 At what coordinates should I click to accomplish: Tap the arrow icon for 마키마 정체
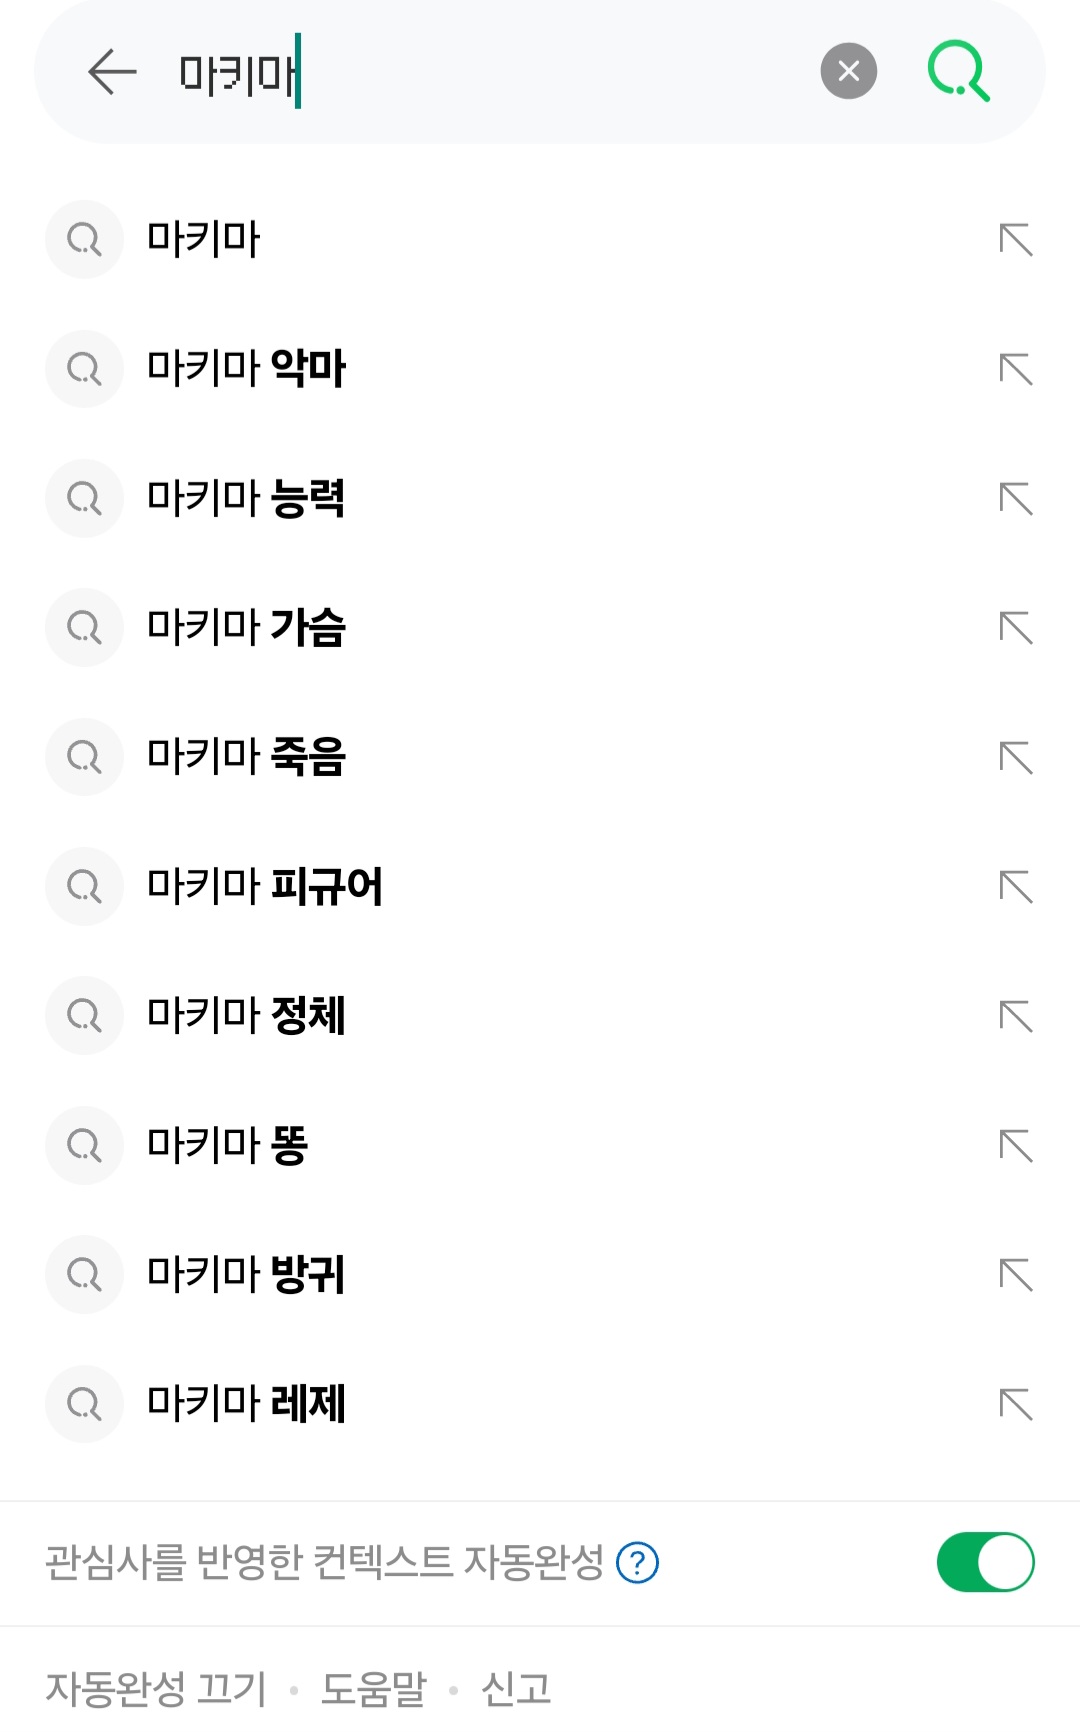click(x=1015, y=1016)
